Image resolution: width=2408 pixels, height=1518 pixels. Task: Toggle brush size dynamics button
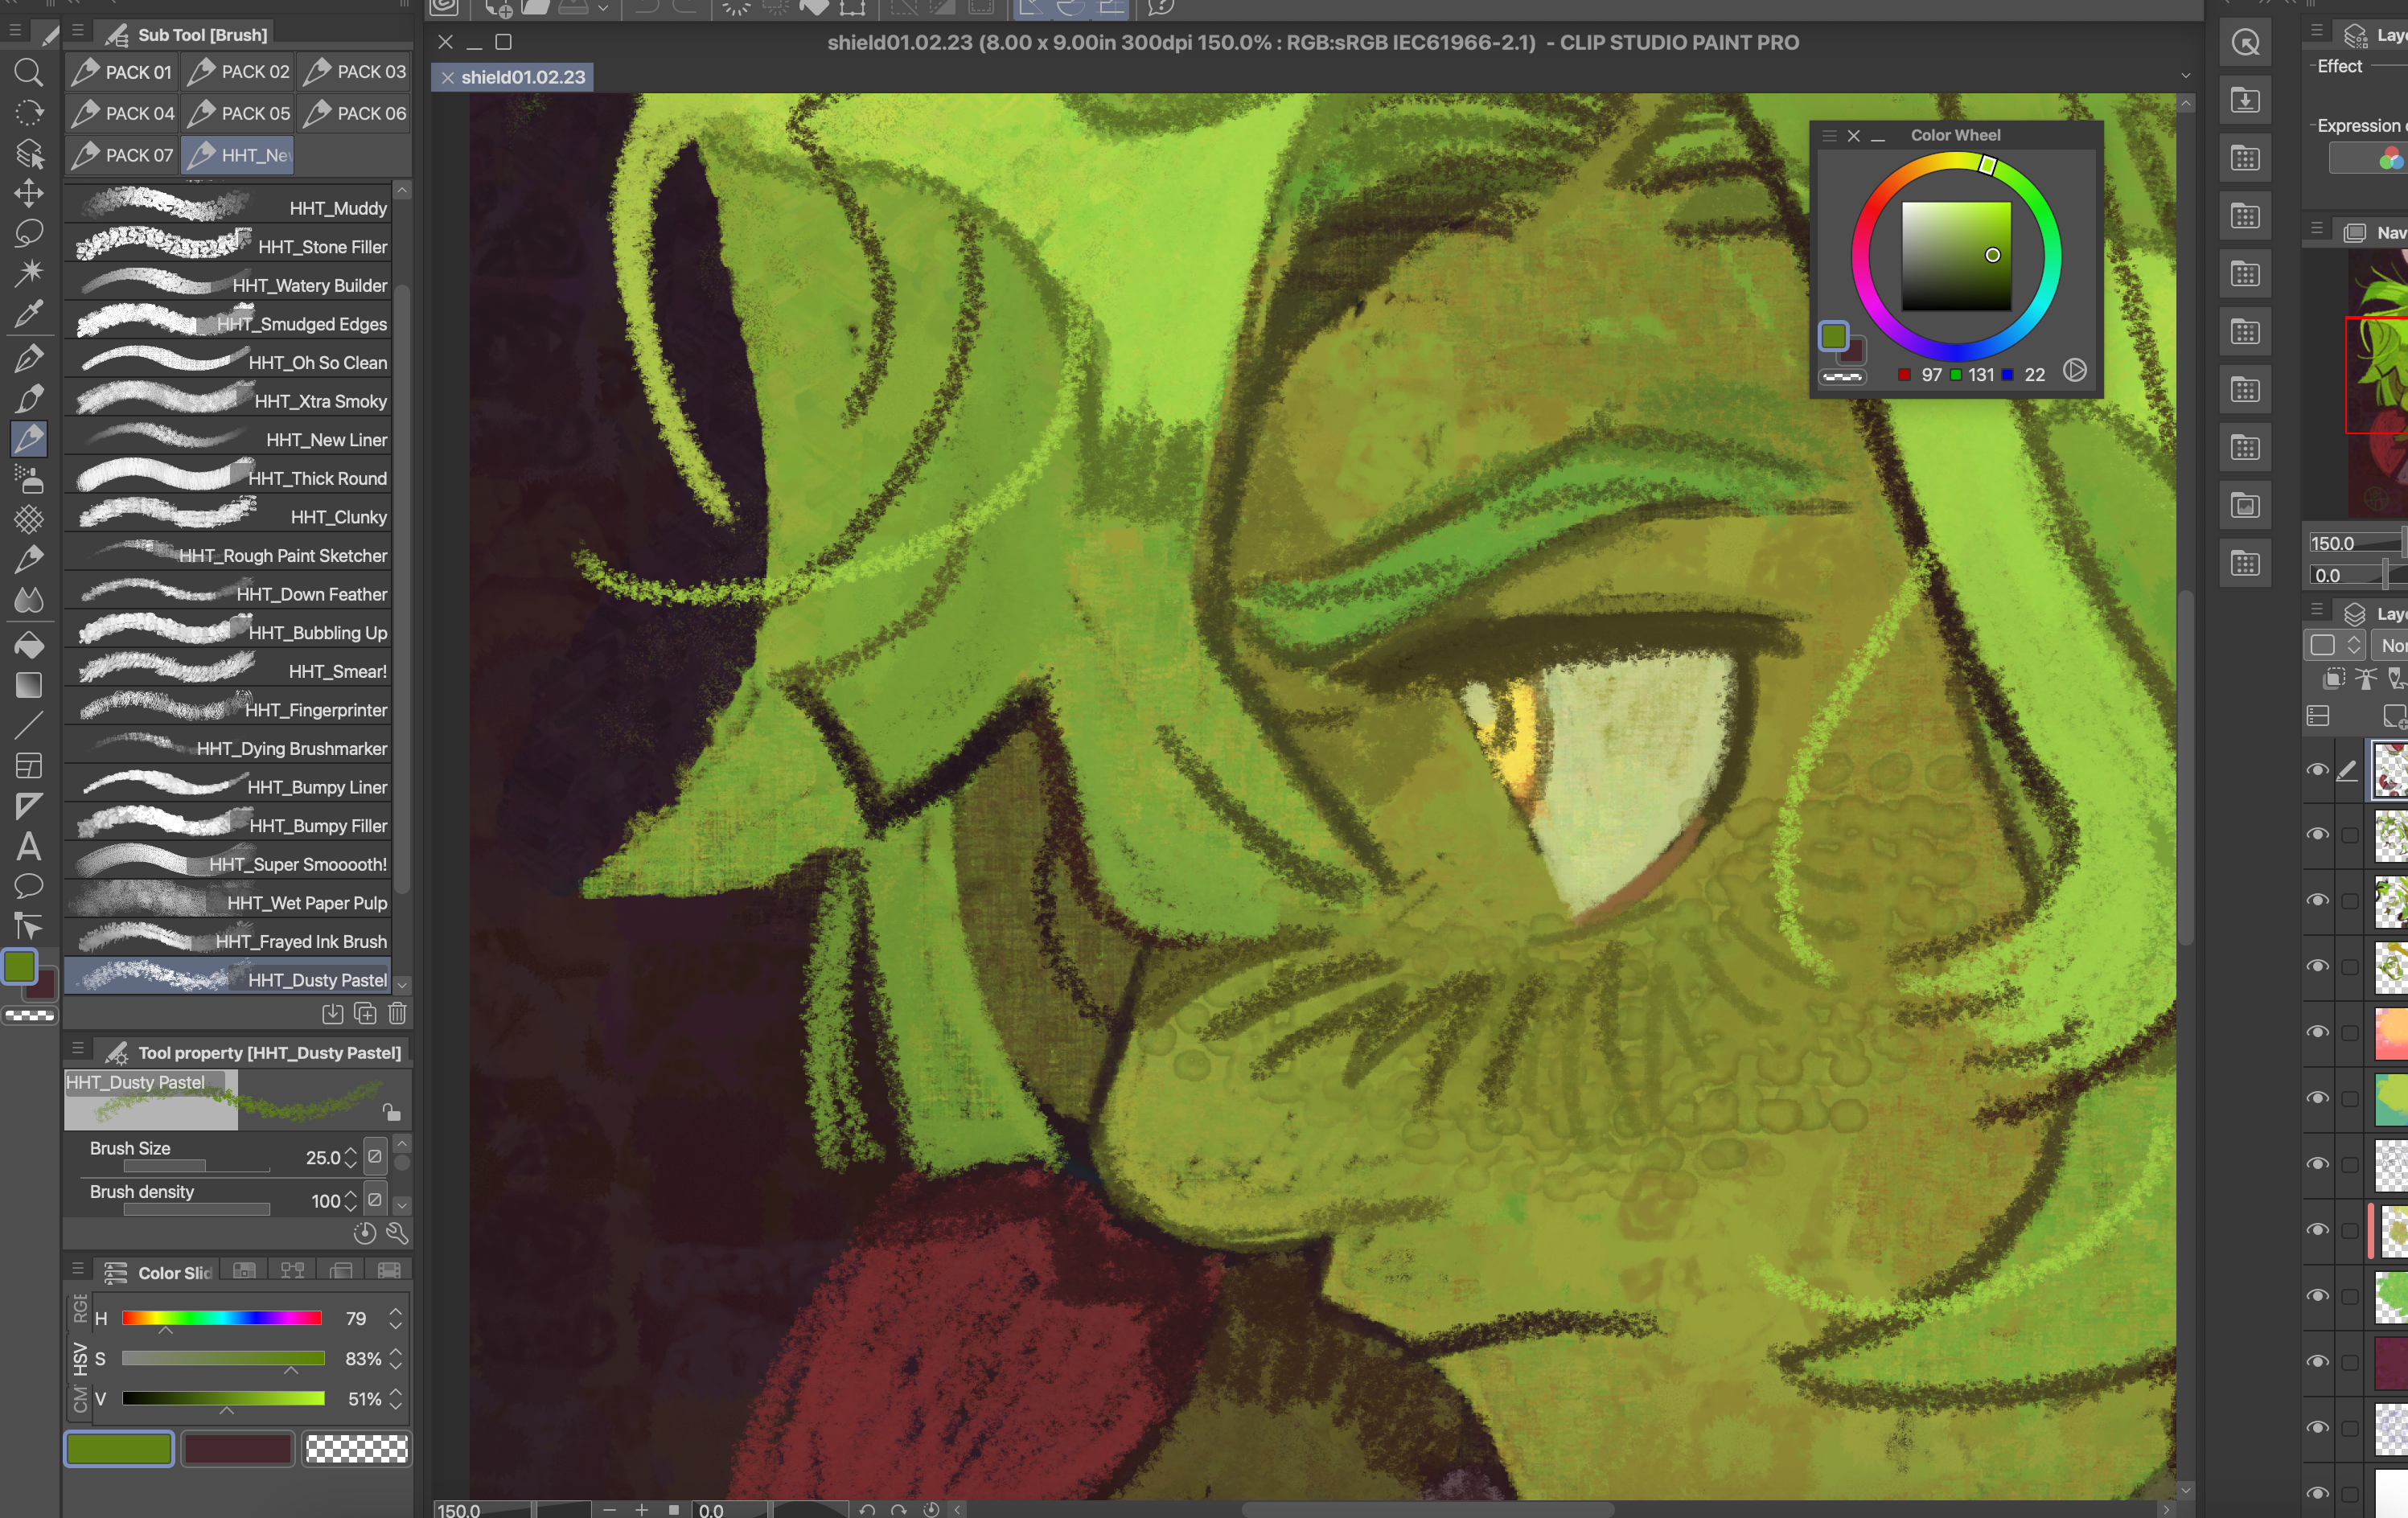pos(375,1157)
